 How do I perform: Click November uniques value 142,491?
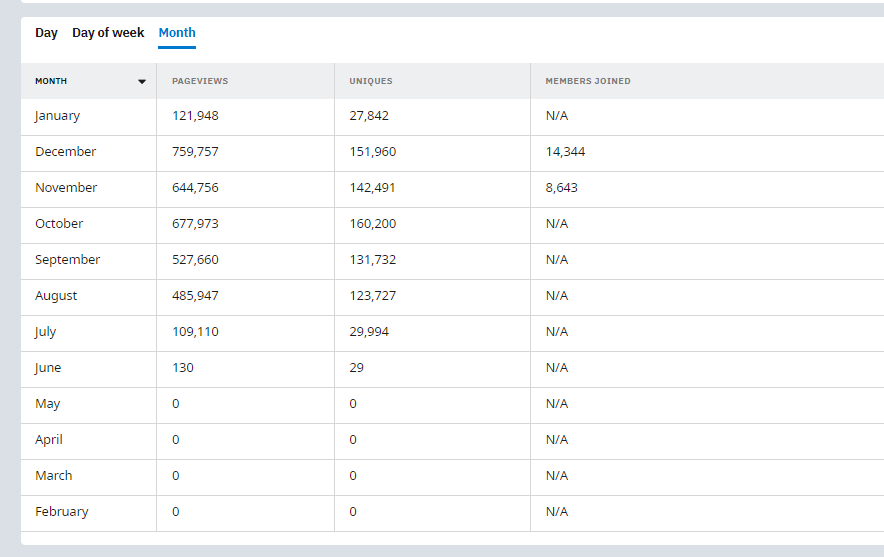372,188
